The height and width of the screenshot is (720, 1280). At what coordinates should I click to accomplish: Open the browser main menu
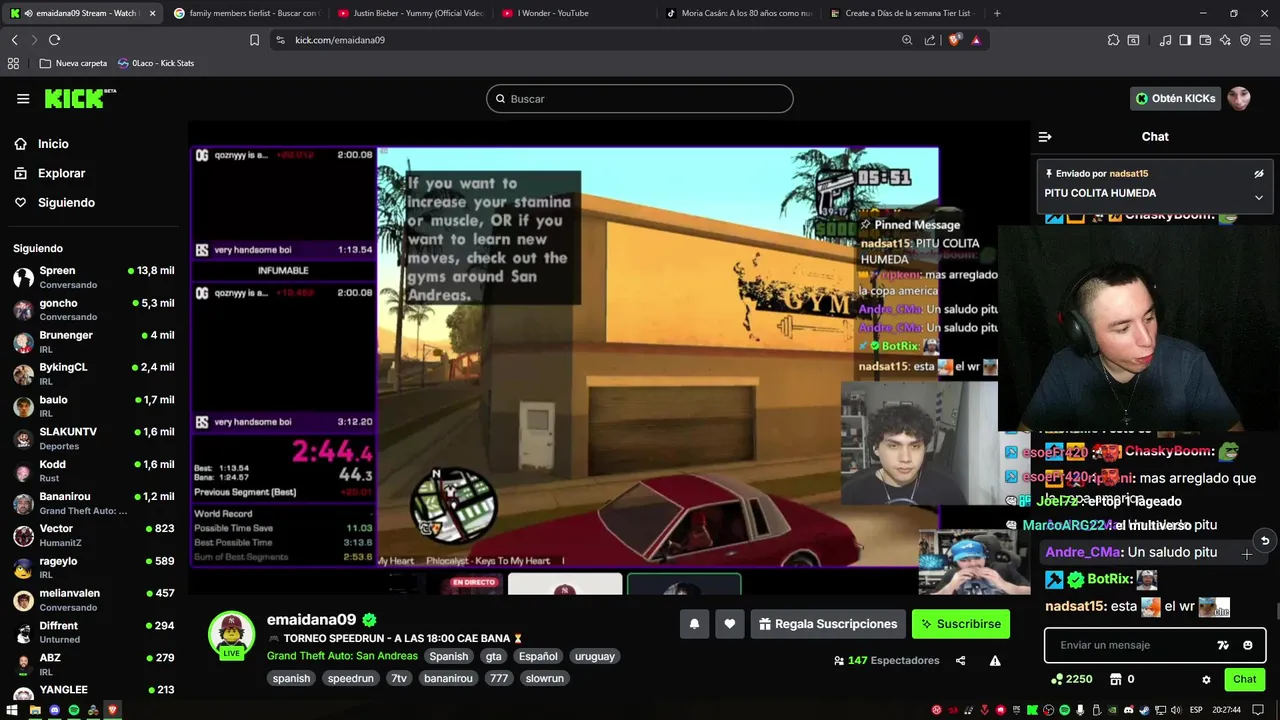pos(1266,40)
